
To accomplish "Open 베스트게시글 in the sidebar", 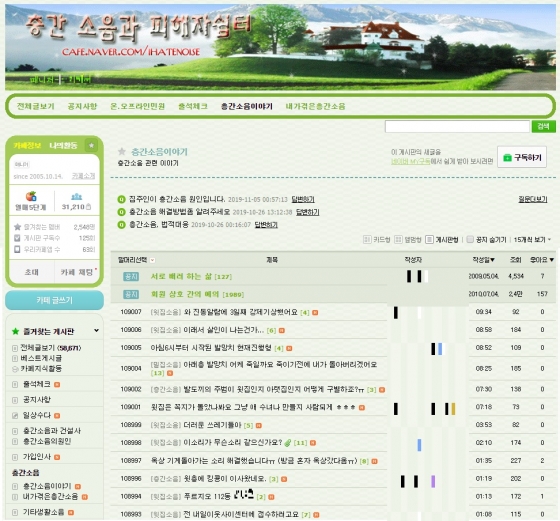I will click(x=41, y=358).
